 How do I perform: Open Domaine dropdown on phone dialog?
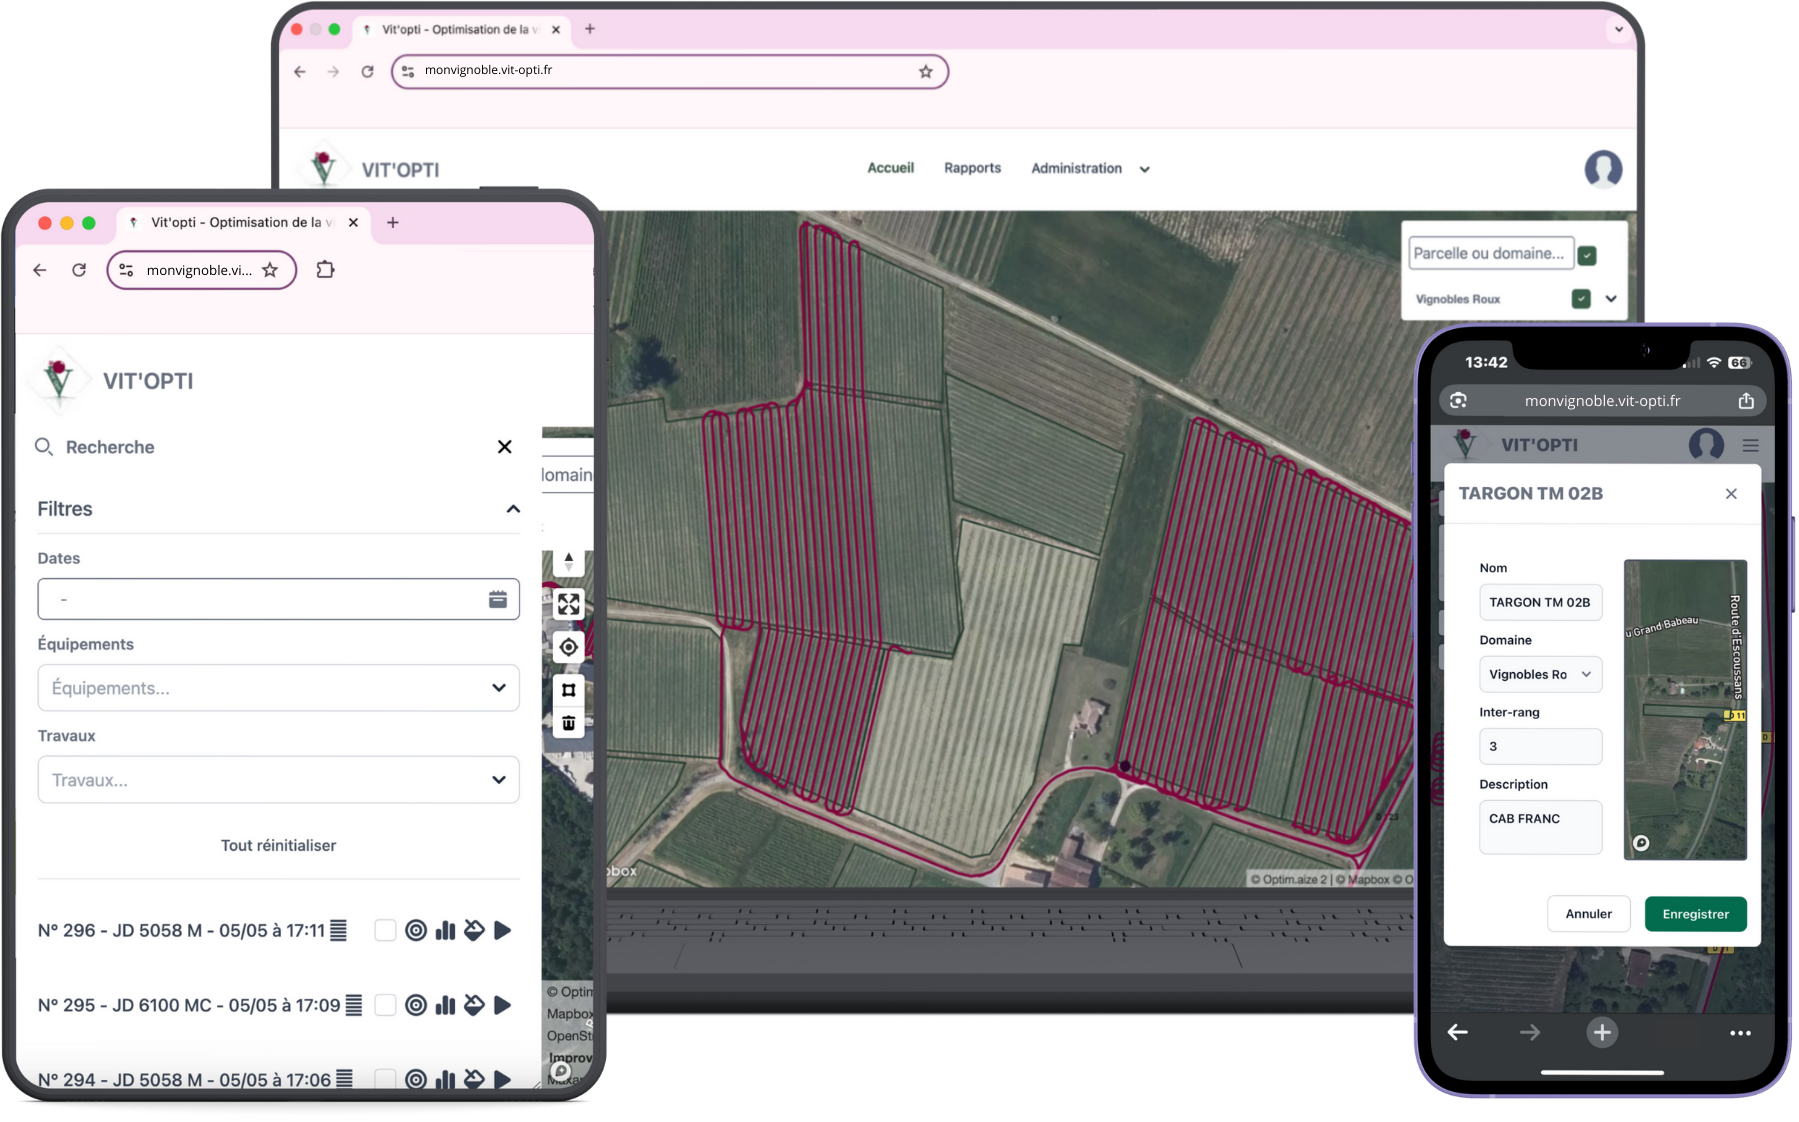[x=1540, y=674]
